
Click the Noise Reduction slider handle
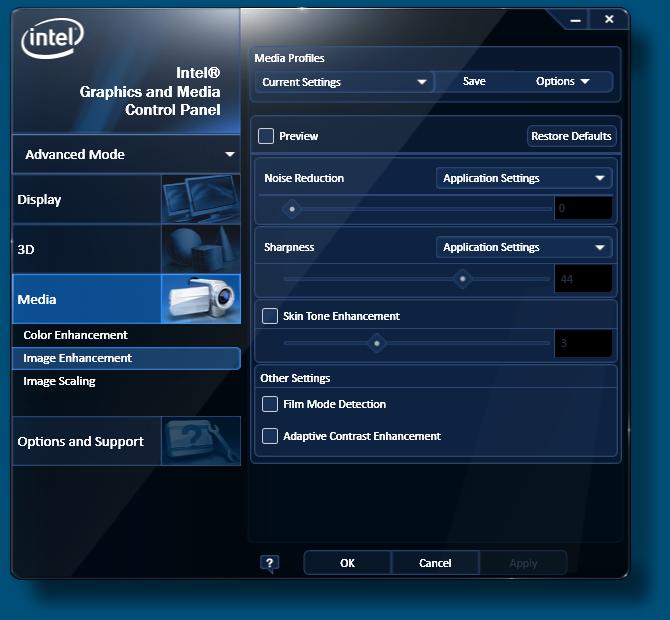(x=292, y=209)
